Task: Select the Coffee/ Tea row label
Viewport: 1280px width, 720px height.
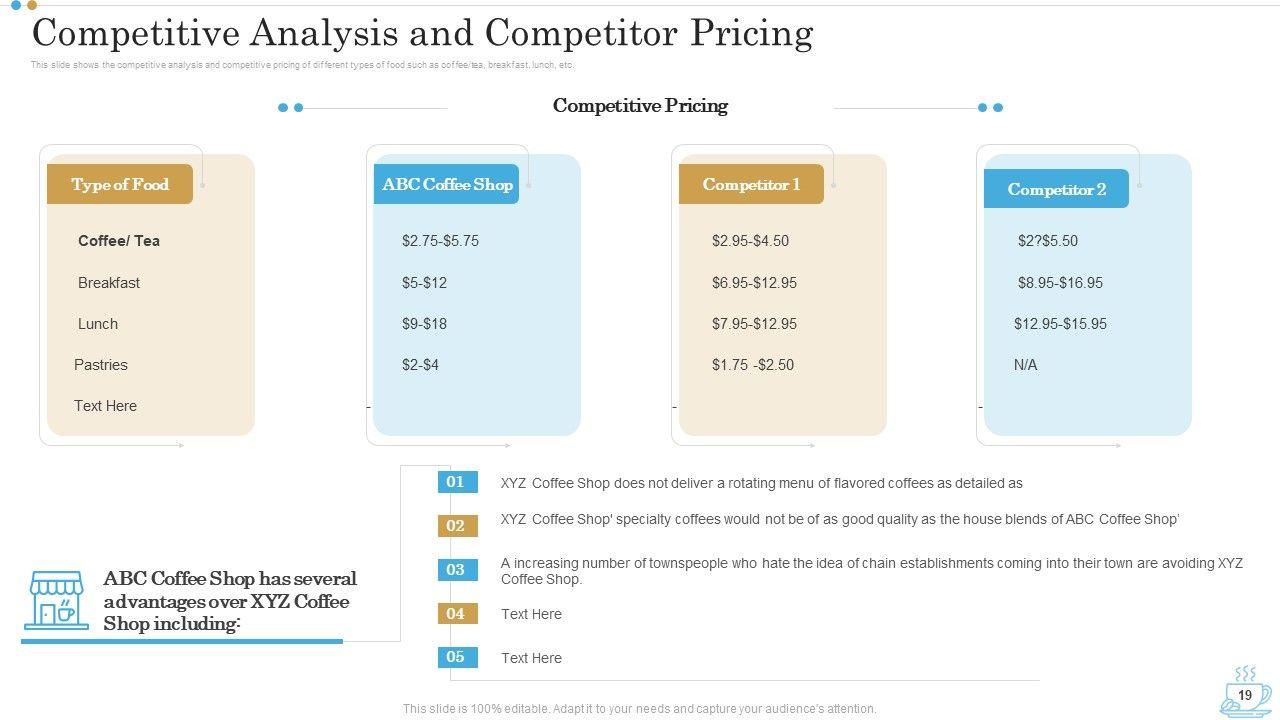Action: pyautogui.click(x=119, y=241)
